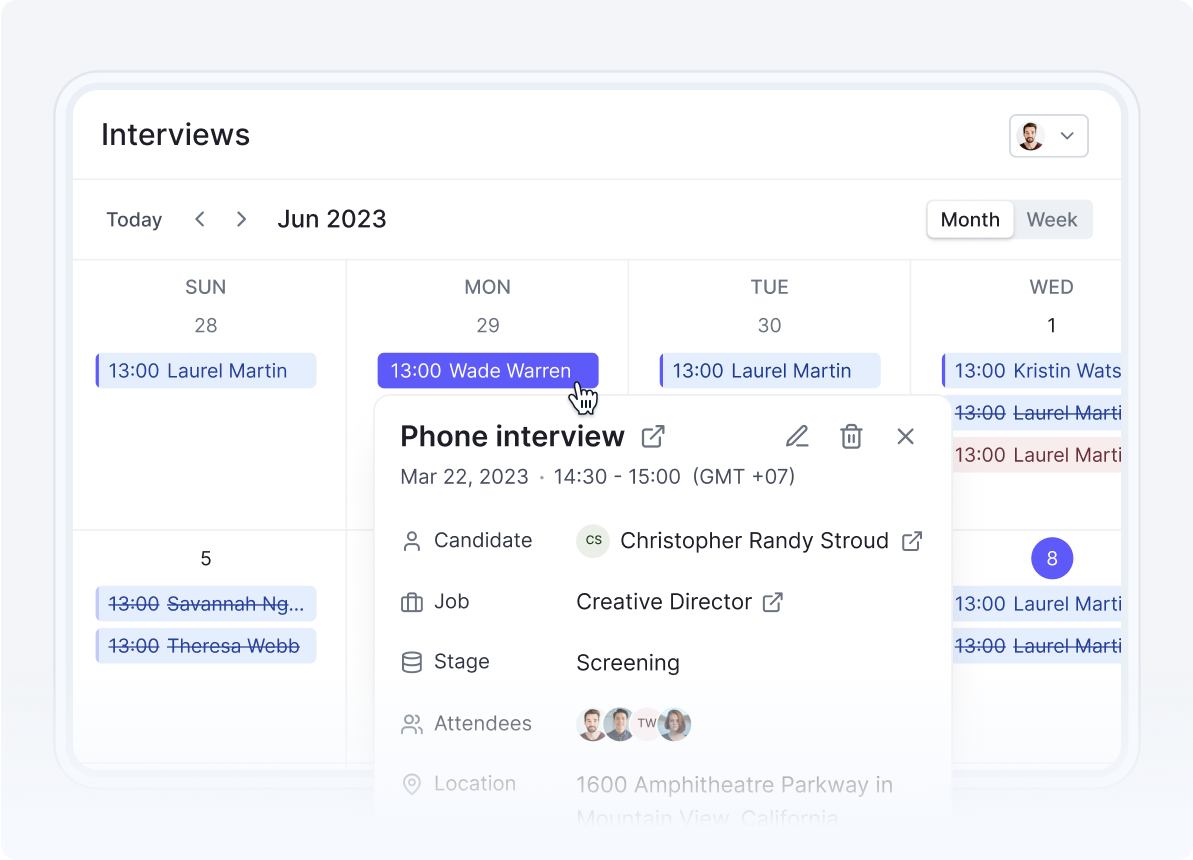Open 13:00 Wade Warren event on Monday 29
This screenshot has width=1193, height=860.
click(488, 371)
